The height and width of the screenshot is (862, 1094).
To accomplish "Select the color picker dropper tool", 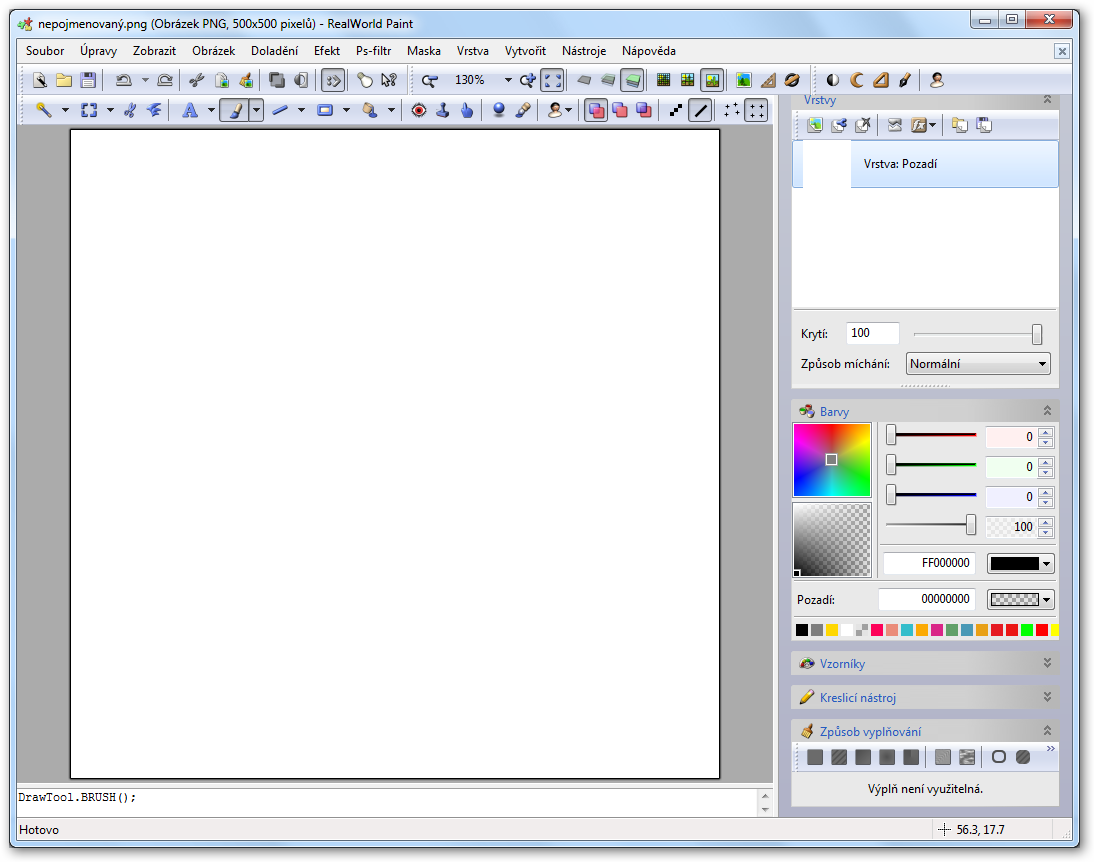I will point(523,110).
